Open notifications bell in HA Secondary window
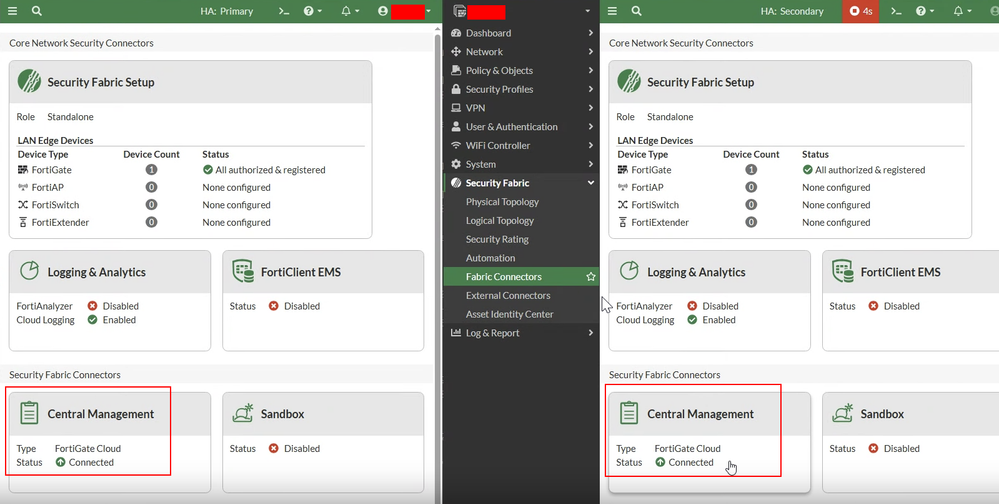The height and width of the screenshot is (504, 999). tap(961, 11)
